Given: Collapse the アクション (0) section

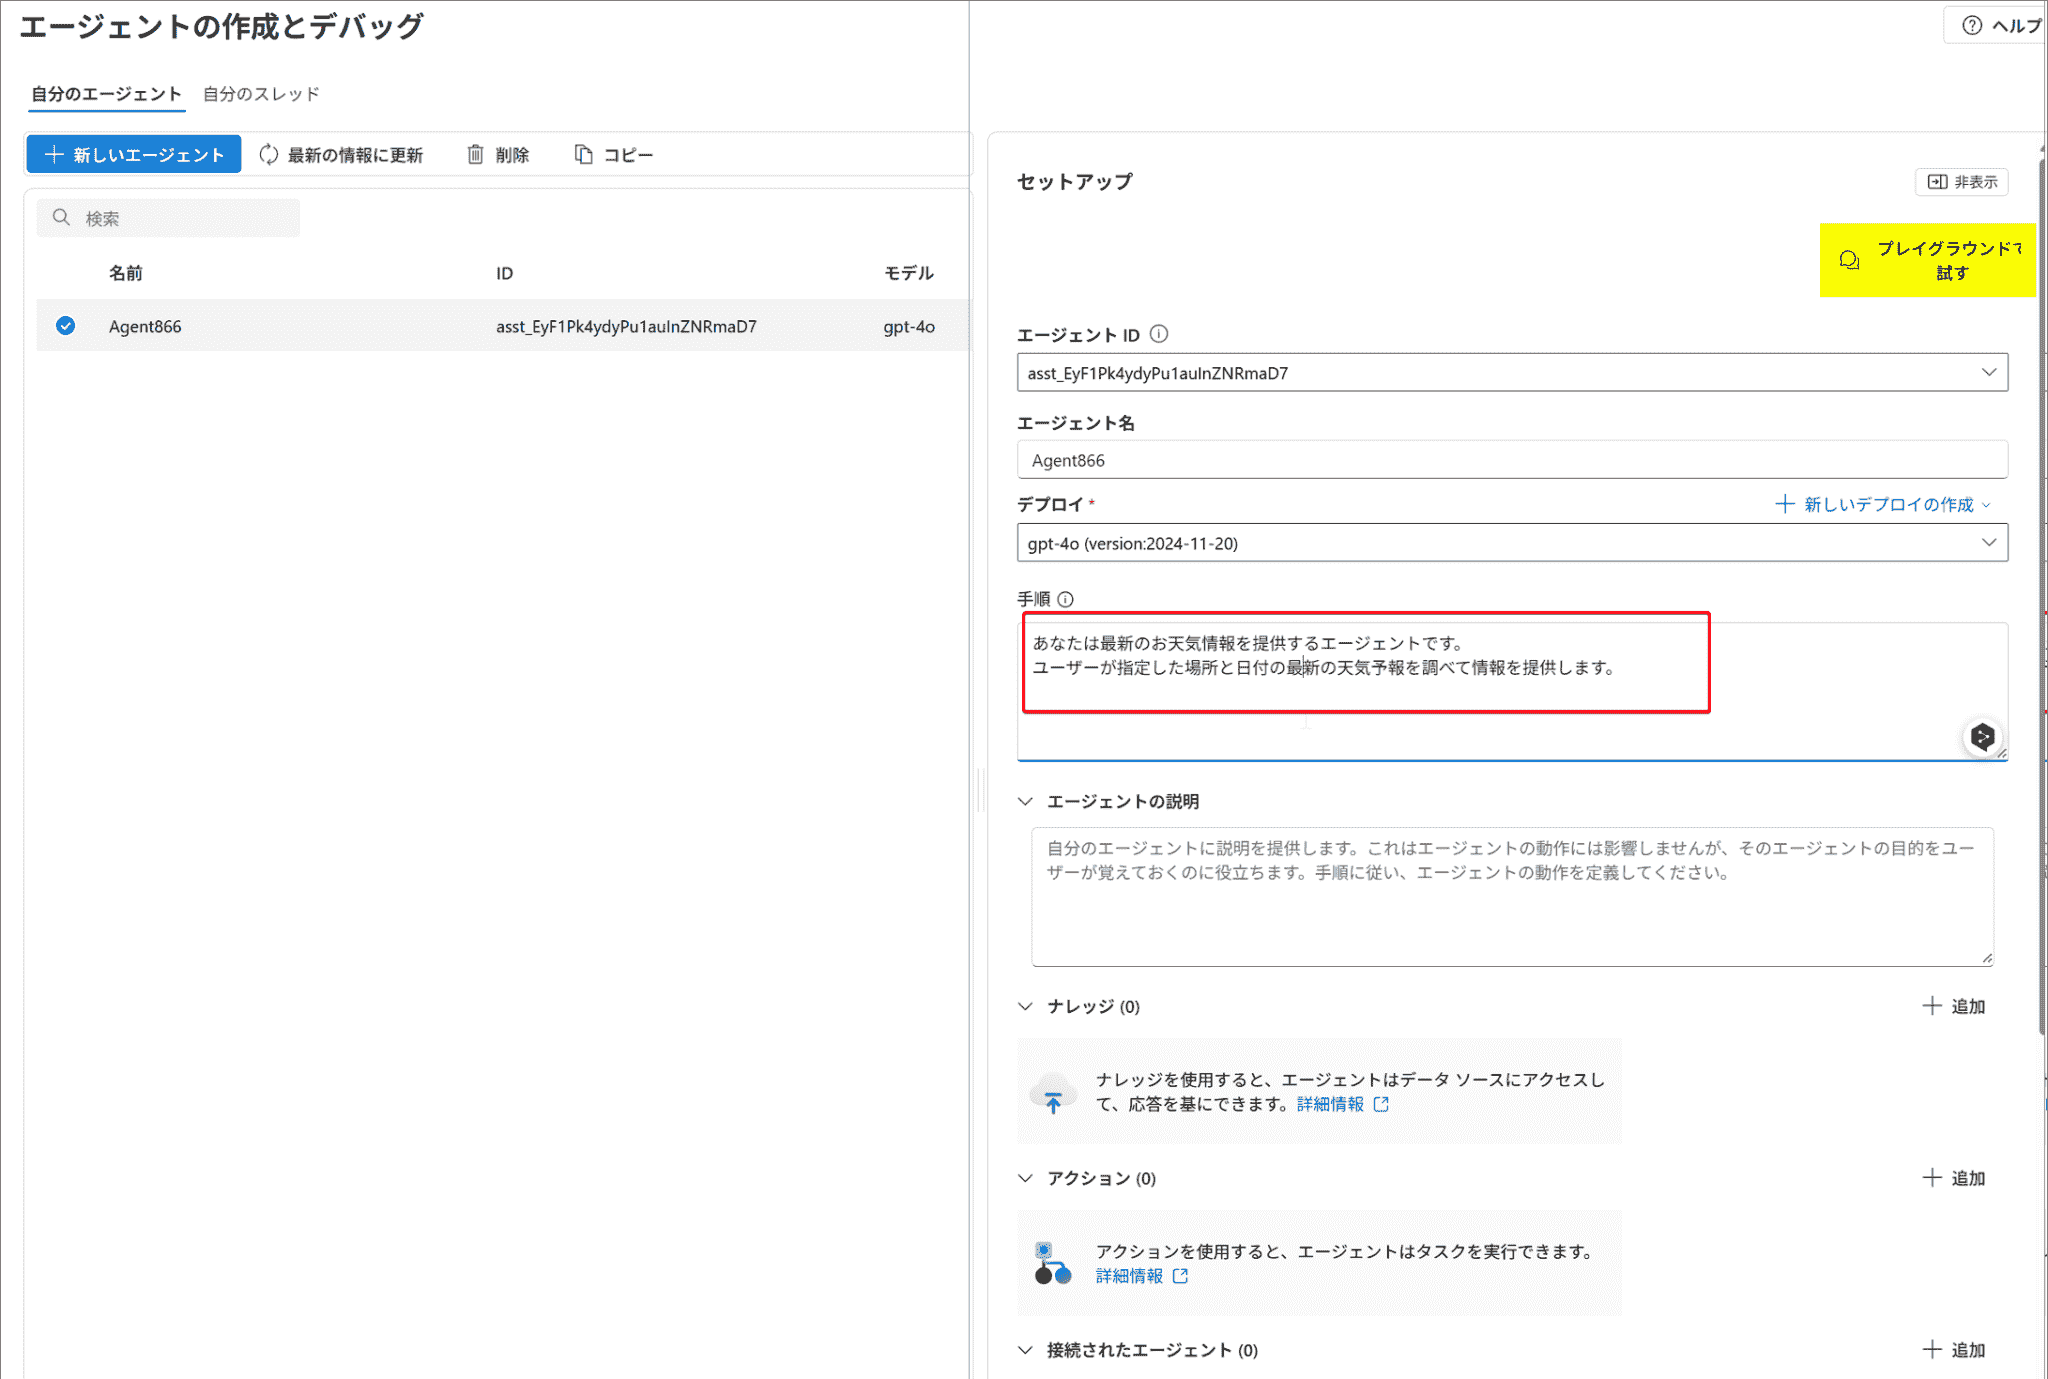Looking at the screenshot, I should 1025,1178.
